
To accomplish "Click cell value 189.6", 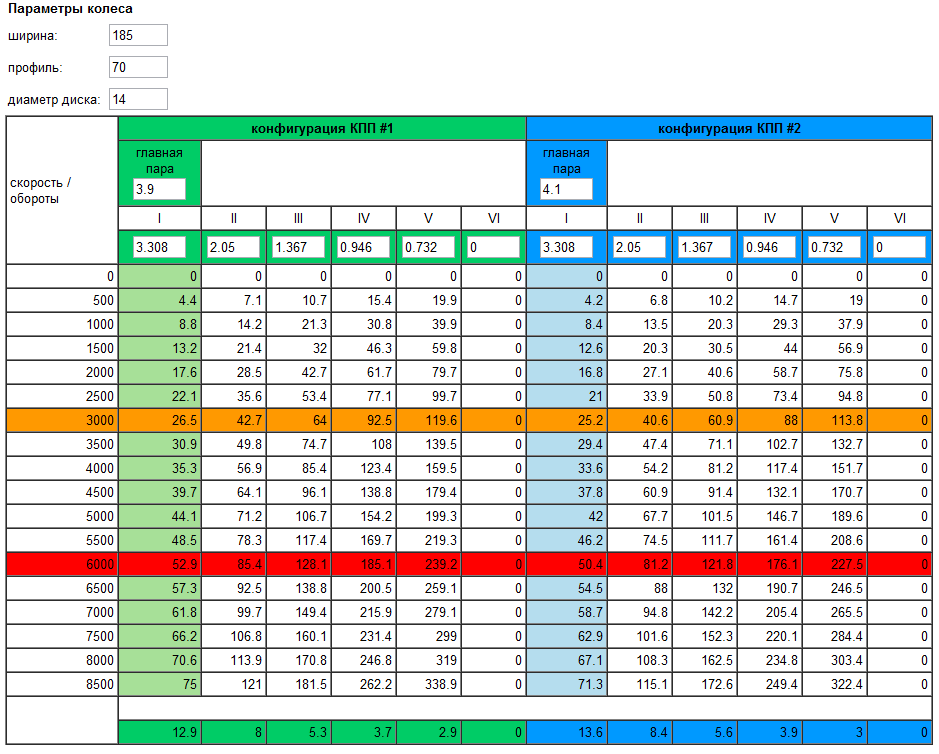I will (835, 516).
